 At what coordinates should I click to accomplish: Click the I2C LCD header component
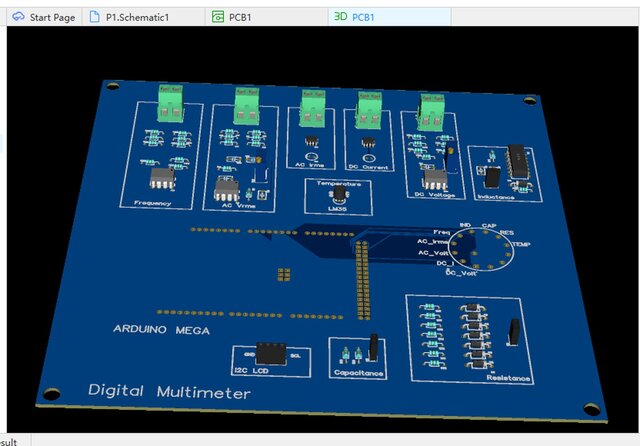(271, 353)
